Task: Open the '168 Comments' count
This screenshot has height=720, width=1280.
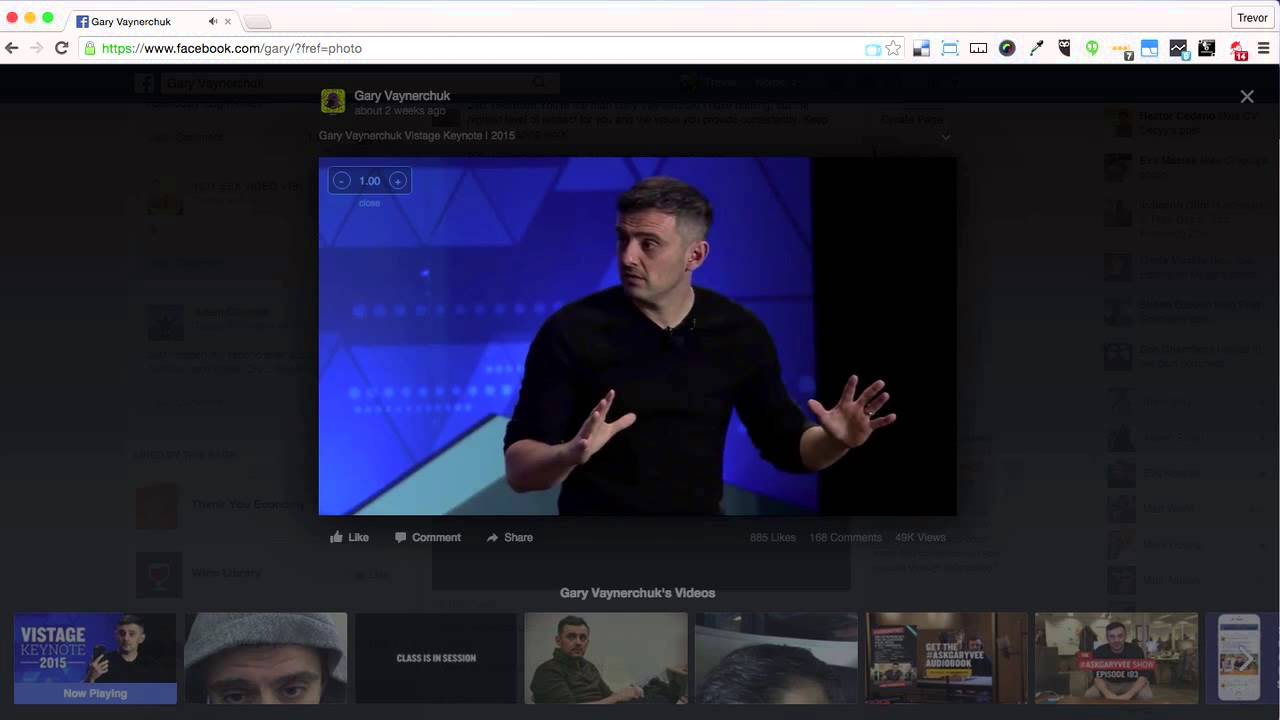Action: coord(846,537)
